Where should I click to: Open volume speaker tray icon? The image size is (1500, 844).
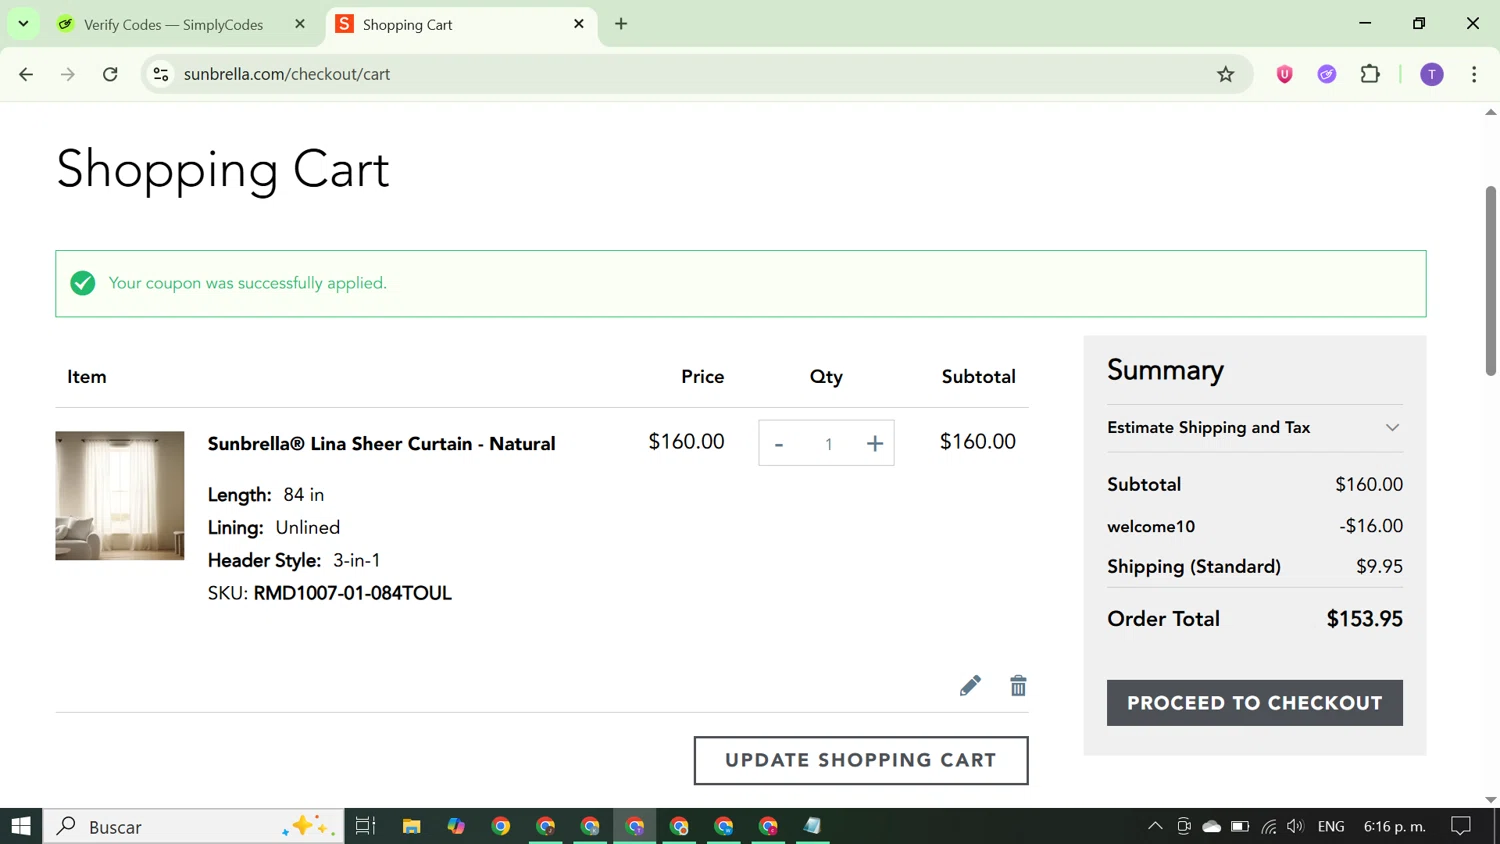[x=1296, y=826]
